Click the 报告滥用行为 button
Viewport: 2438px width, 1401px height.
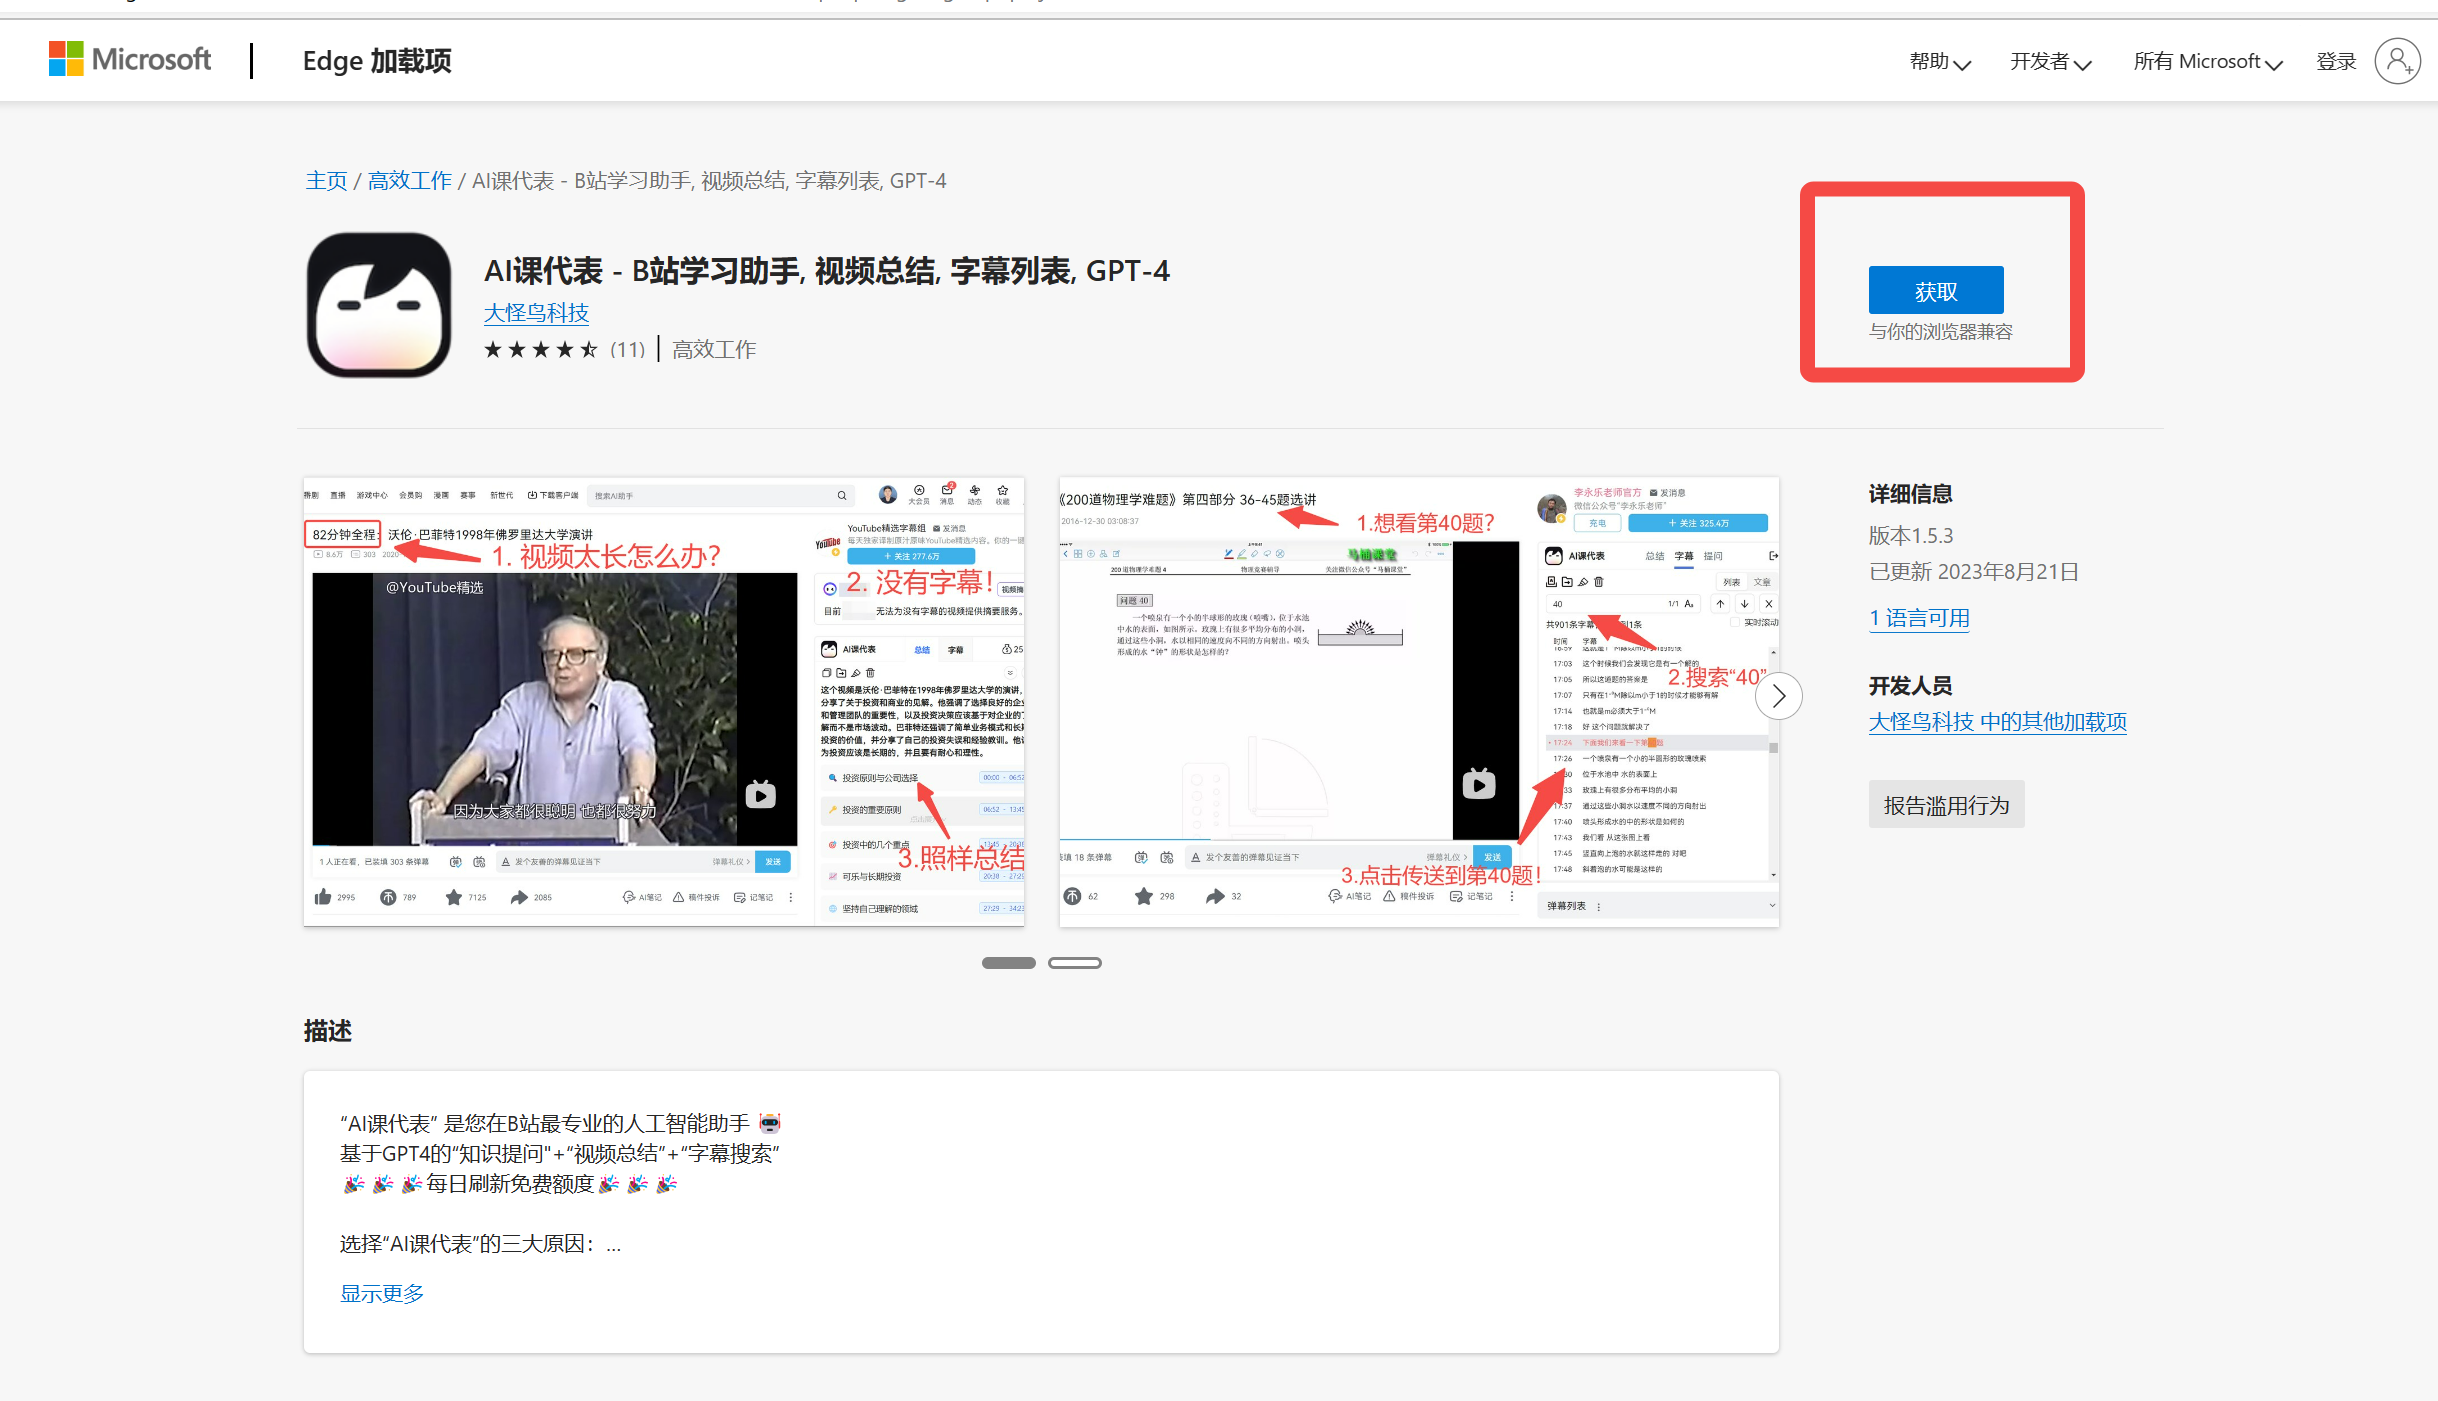(x=1946, y=805)
